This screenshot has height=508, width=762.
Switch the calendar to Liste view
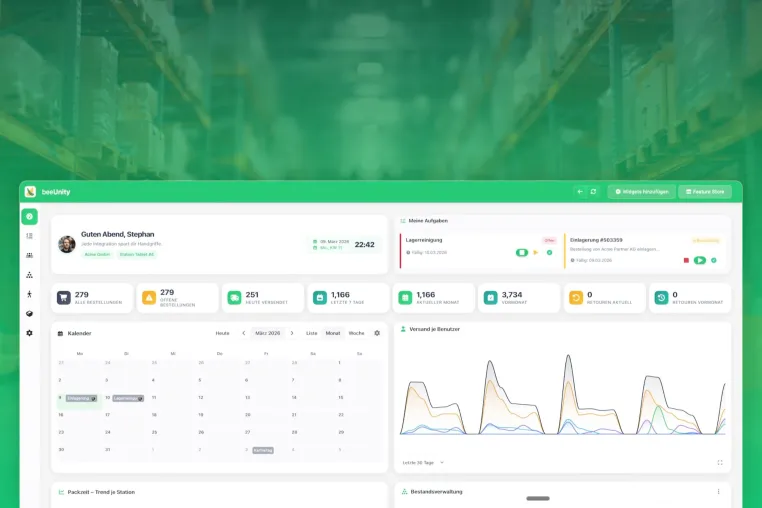312,333
